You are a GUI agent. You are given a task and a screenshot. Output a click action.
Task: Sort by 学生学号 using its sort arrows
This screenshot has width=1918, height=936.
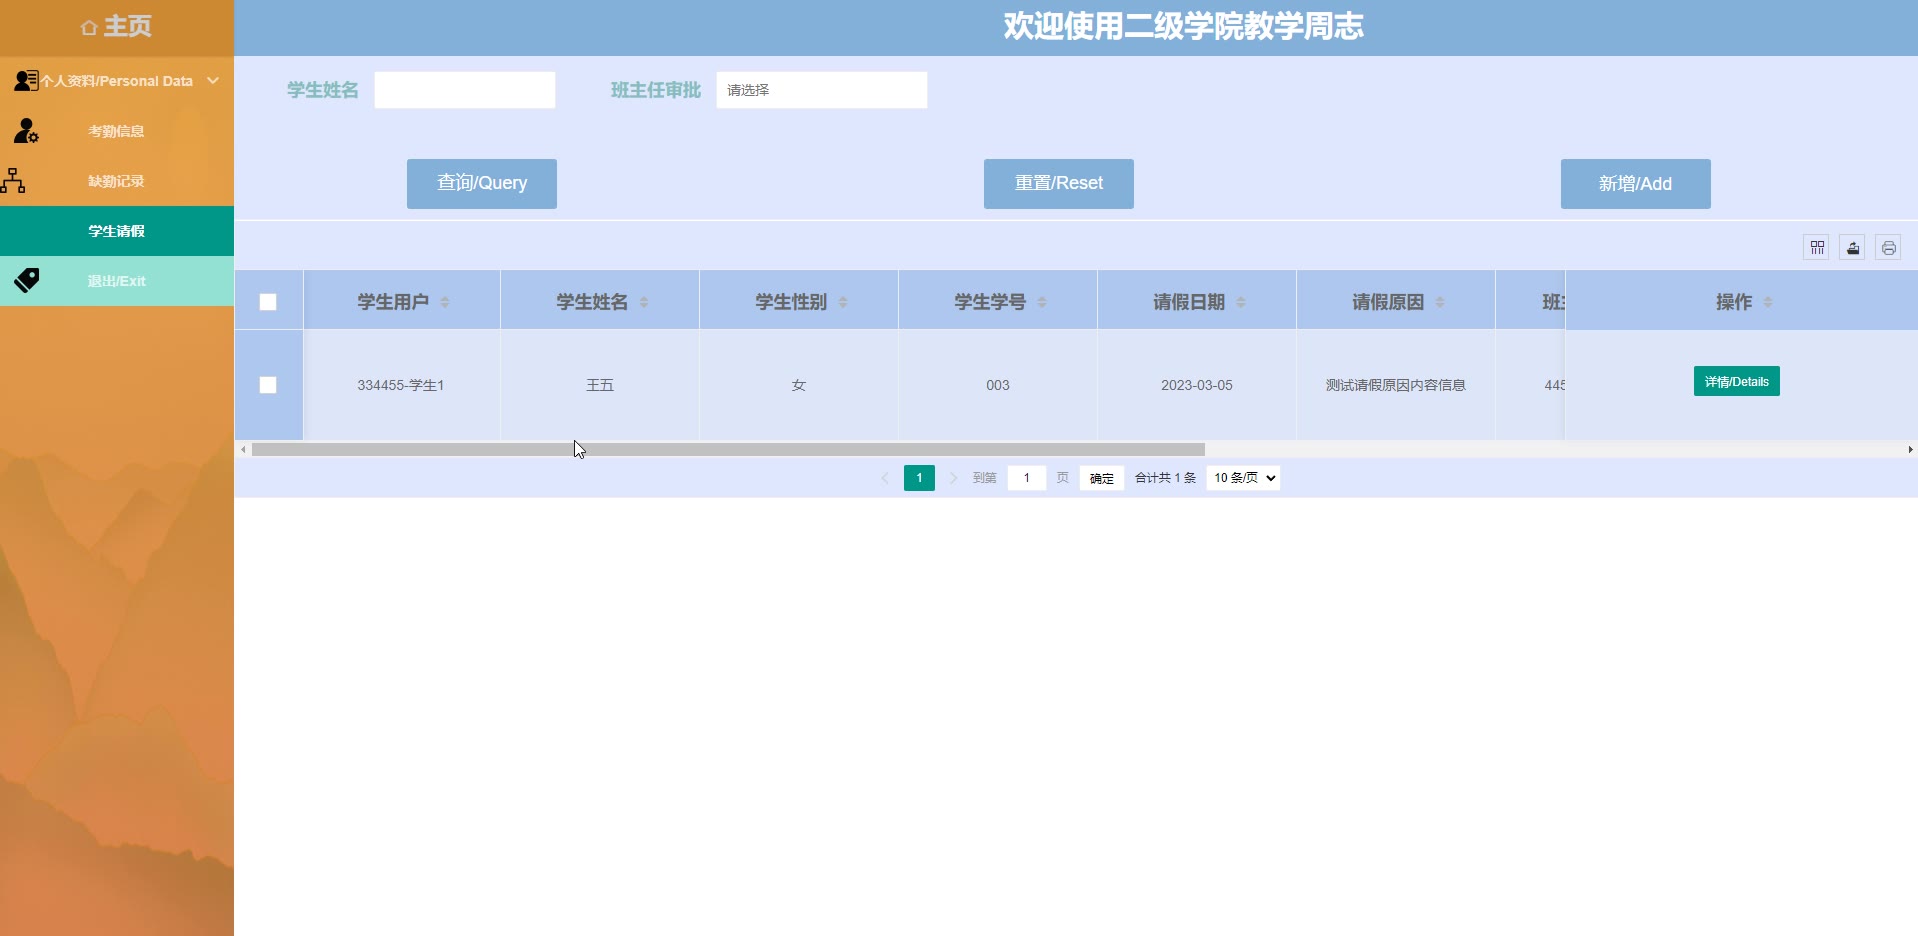pos(1042,302)
